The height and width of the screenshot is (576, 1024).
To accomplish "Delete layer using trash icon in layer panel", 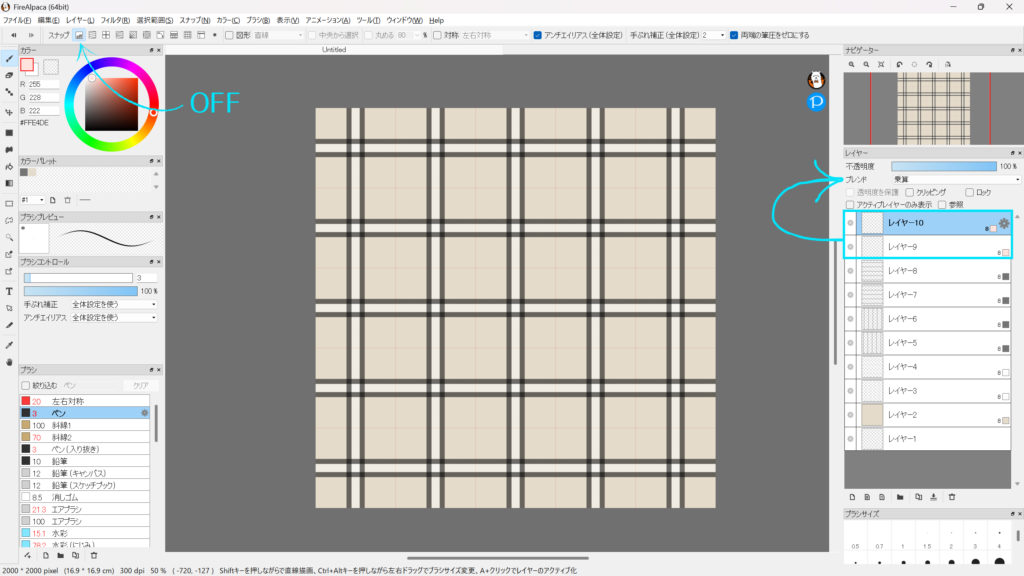I will point(952,496).
